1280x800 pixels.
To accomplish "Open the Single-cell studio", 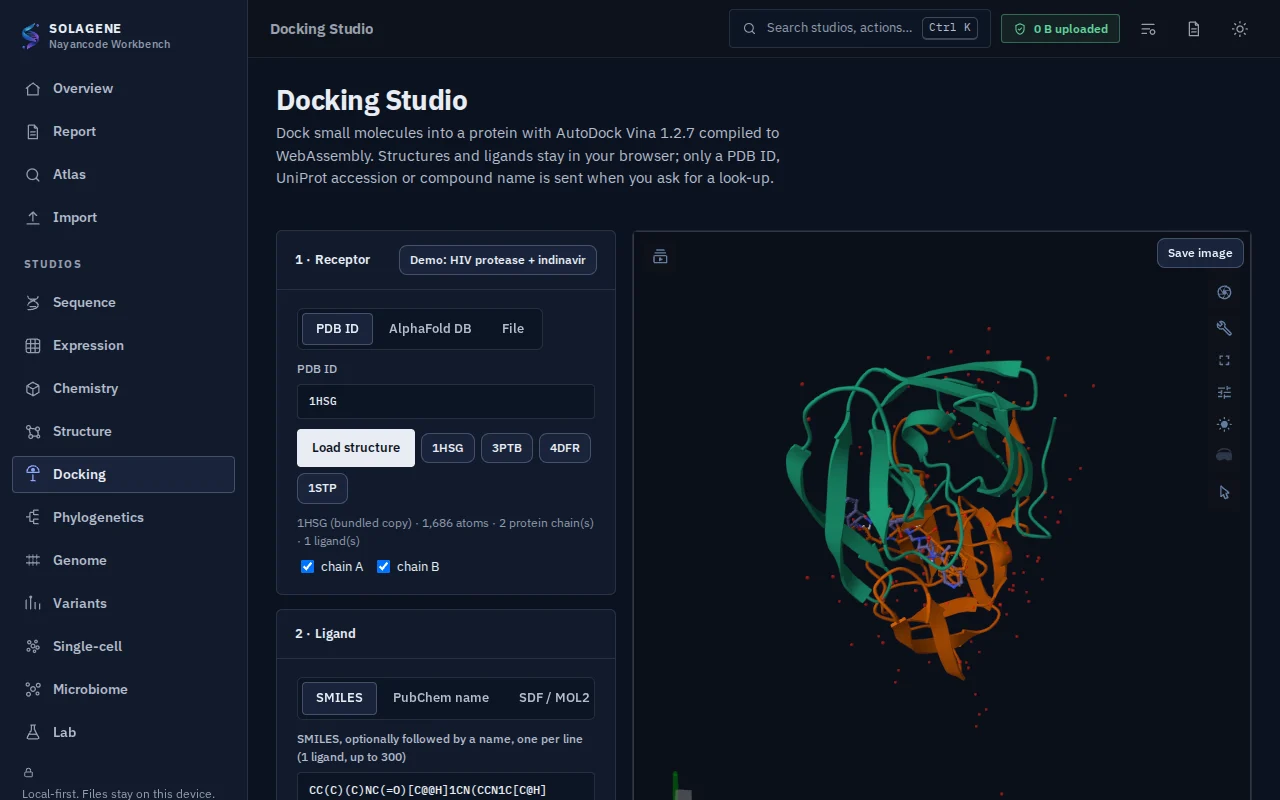I will point(123,646).
